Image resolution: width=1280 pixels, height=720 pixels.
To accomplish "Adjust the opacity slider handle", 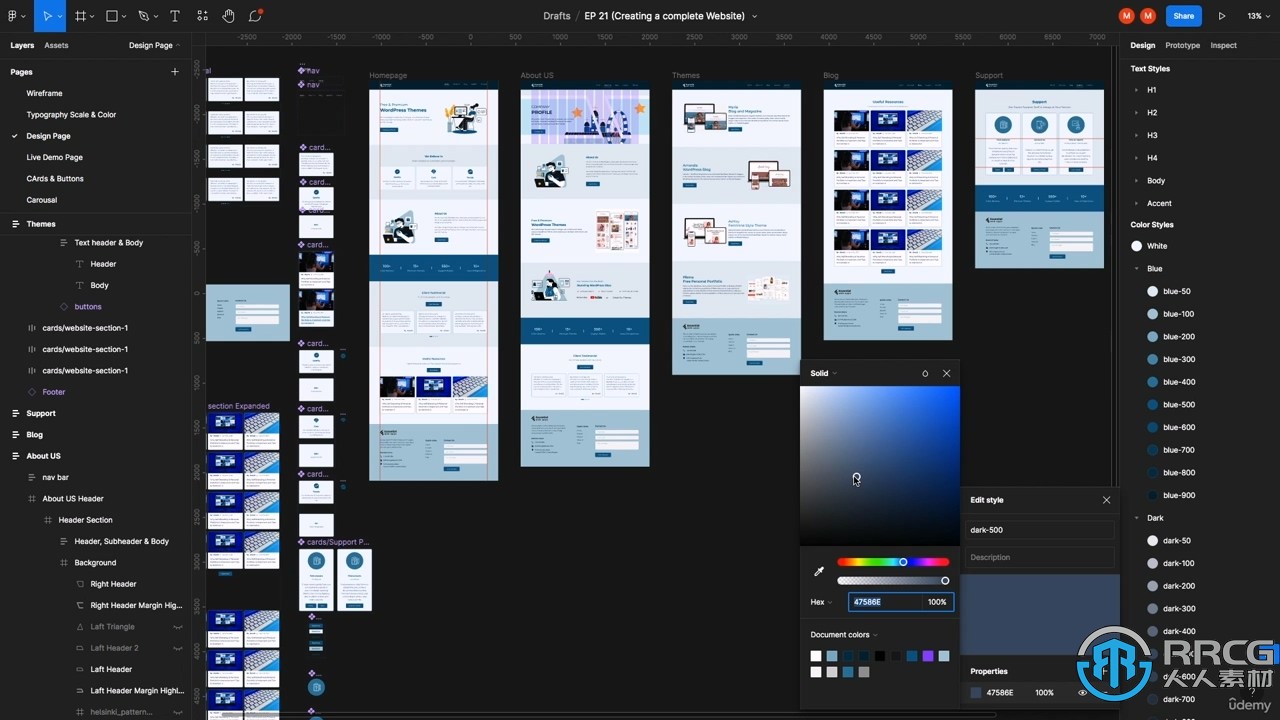I will pos(945,580).
